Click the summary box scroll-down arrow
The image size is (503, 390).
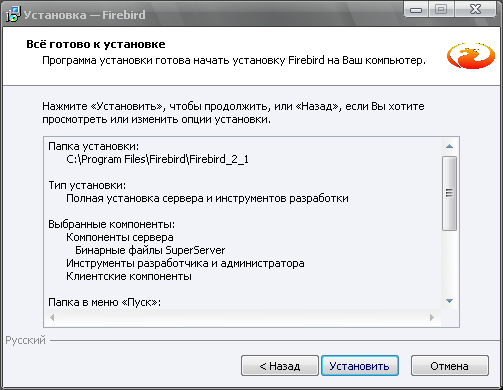tap(449, 301)
